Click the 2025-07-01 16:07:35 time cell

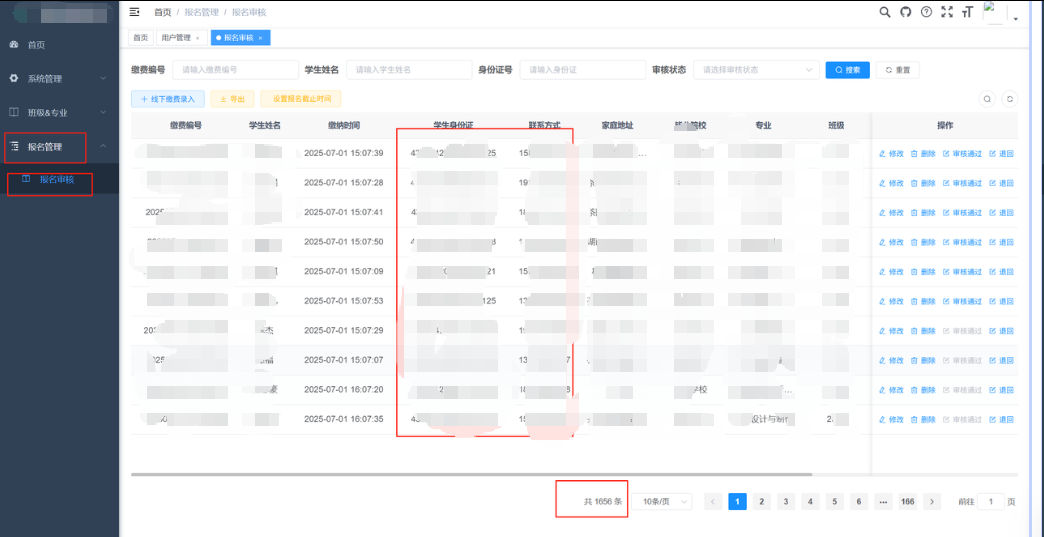click(344, 419)
